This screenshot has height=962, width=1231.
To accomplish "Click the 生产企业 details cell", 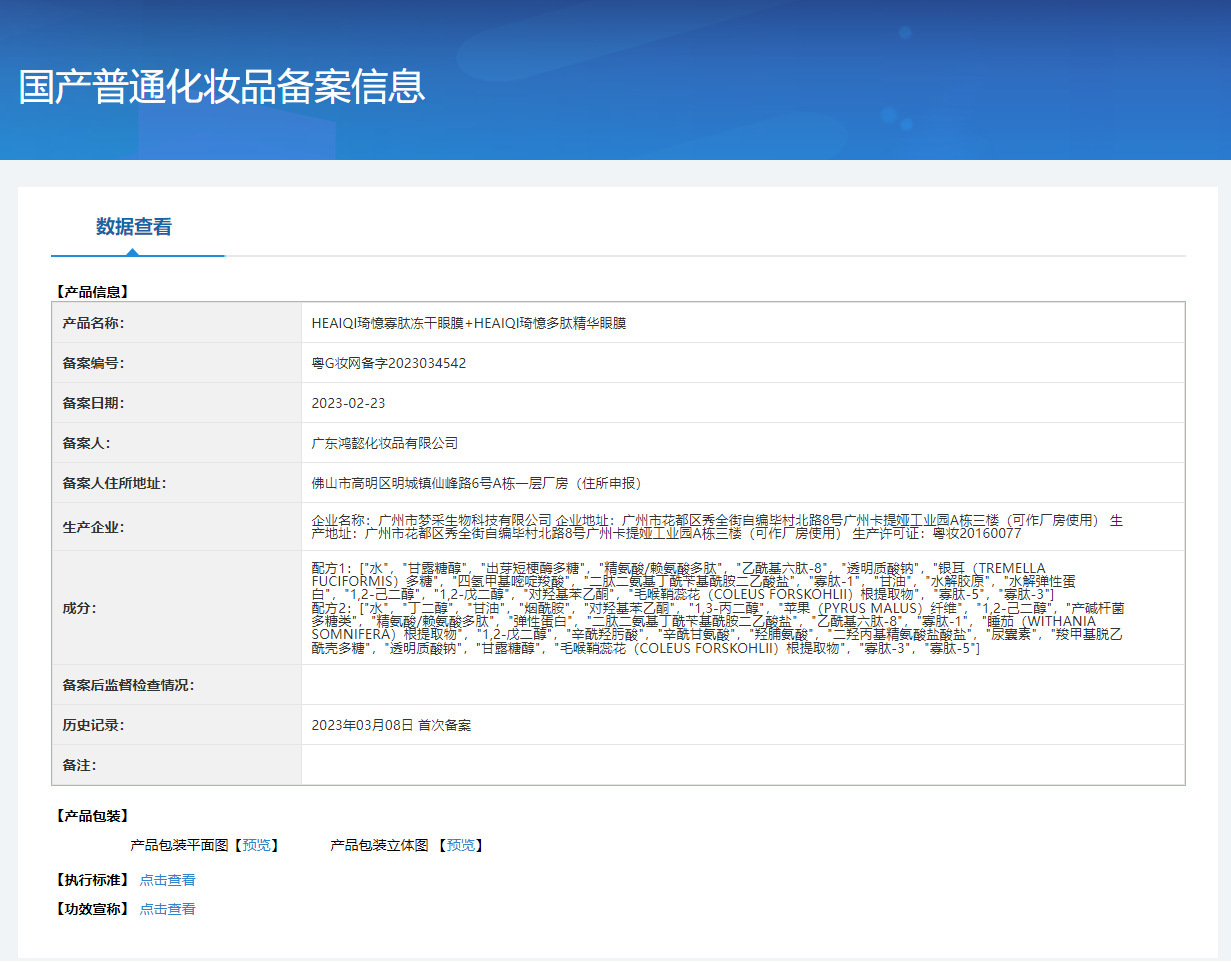I will 743,527.
